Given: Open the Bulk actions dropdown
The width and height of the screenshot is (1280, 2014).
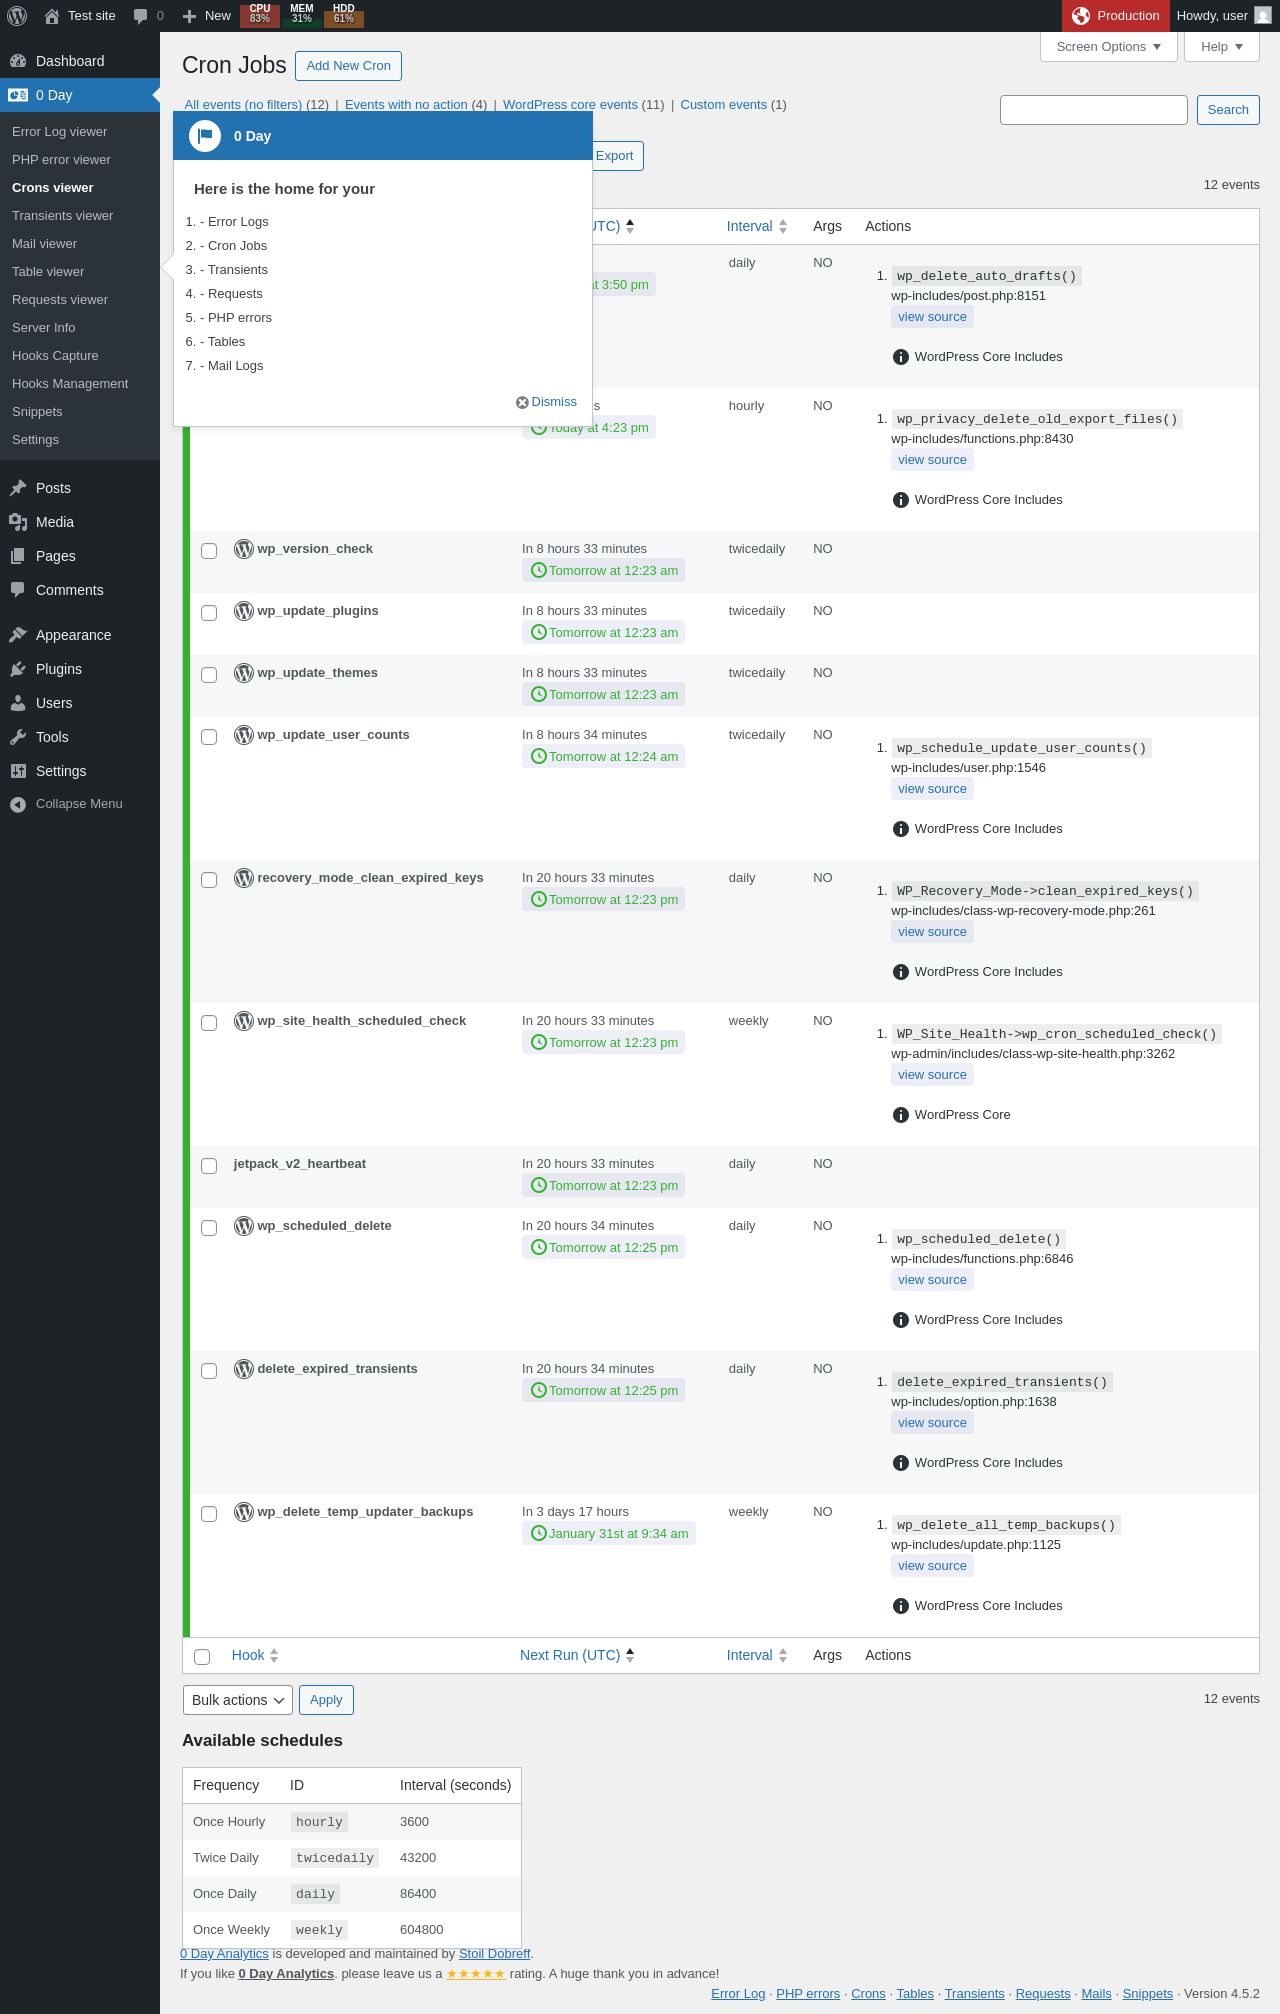Looking at the screenshot, I should pyautogui.click(x=238, y=1700).
